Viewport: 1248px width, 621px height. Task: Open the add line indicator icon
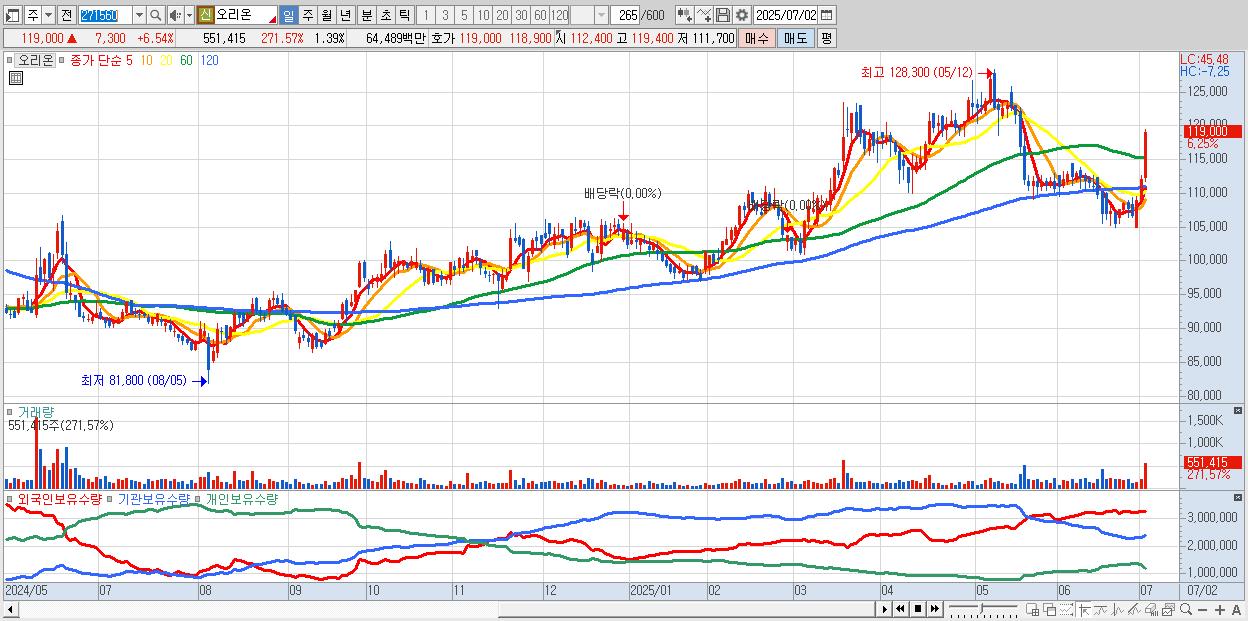tap(703, 15)
